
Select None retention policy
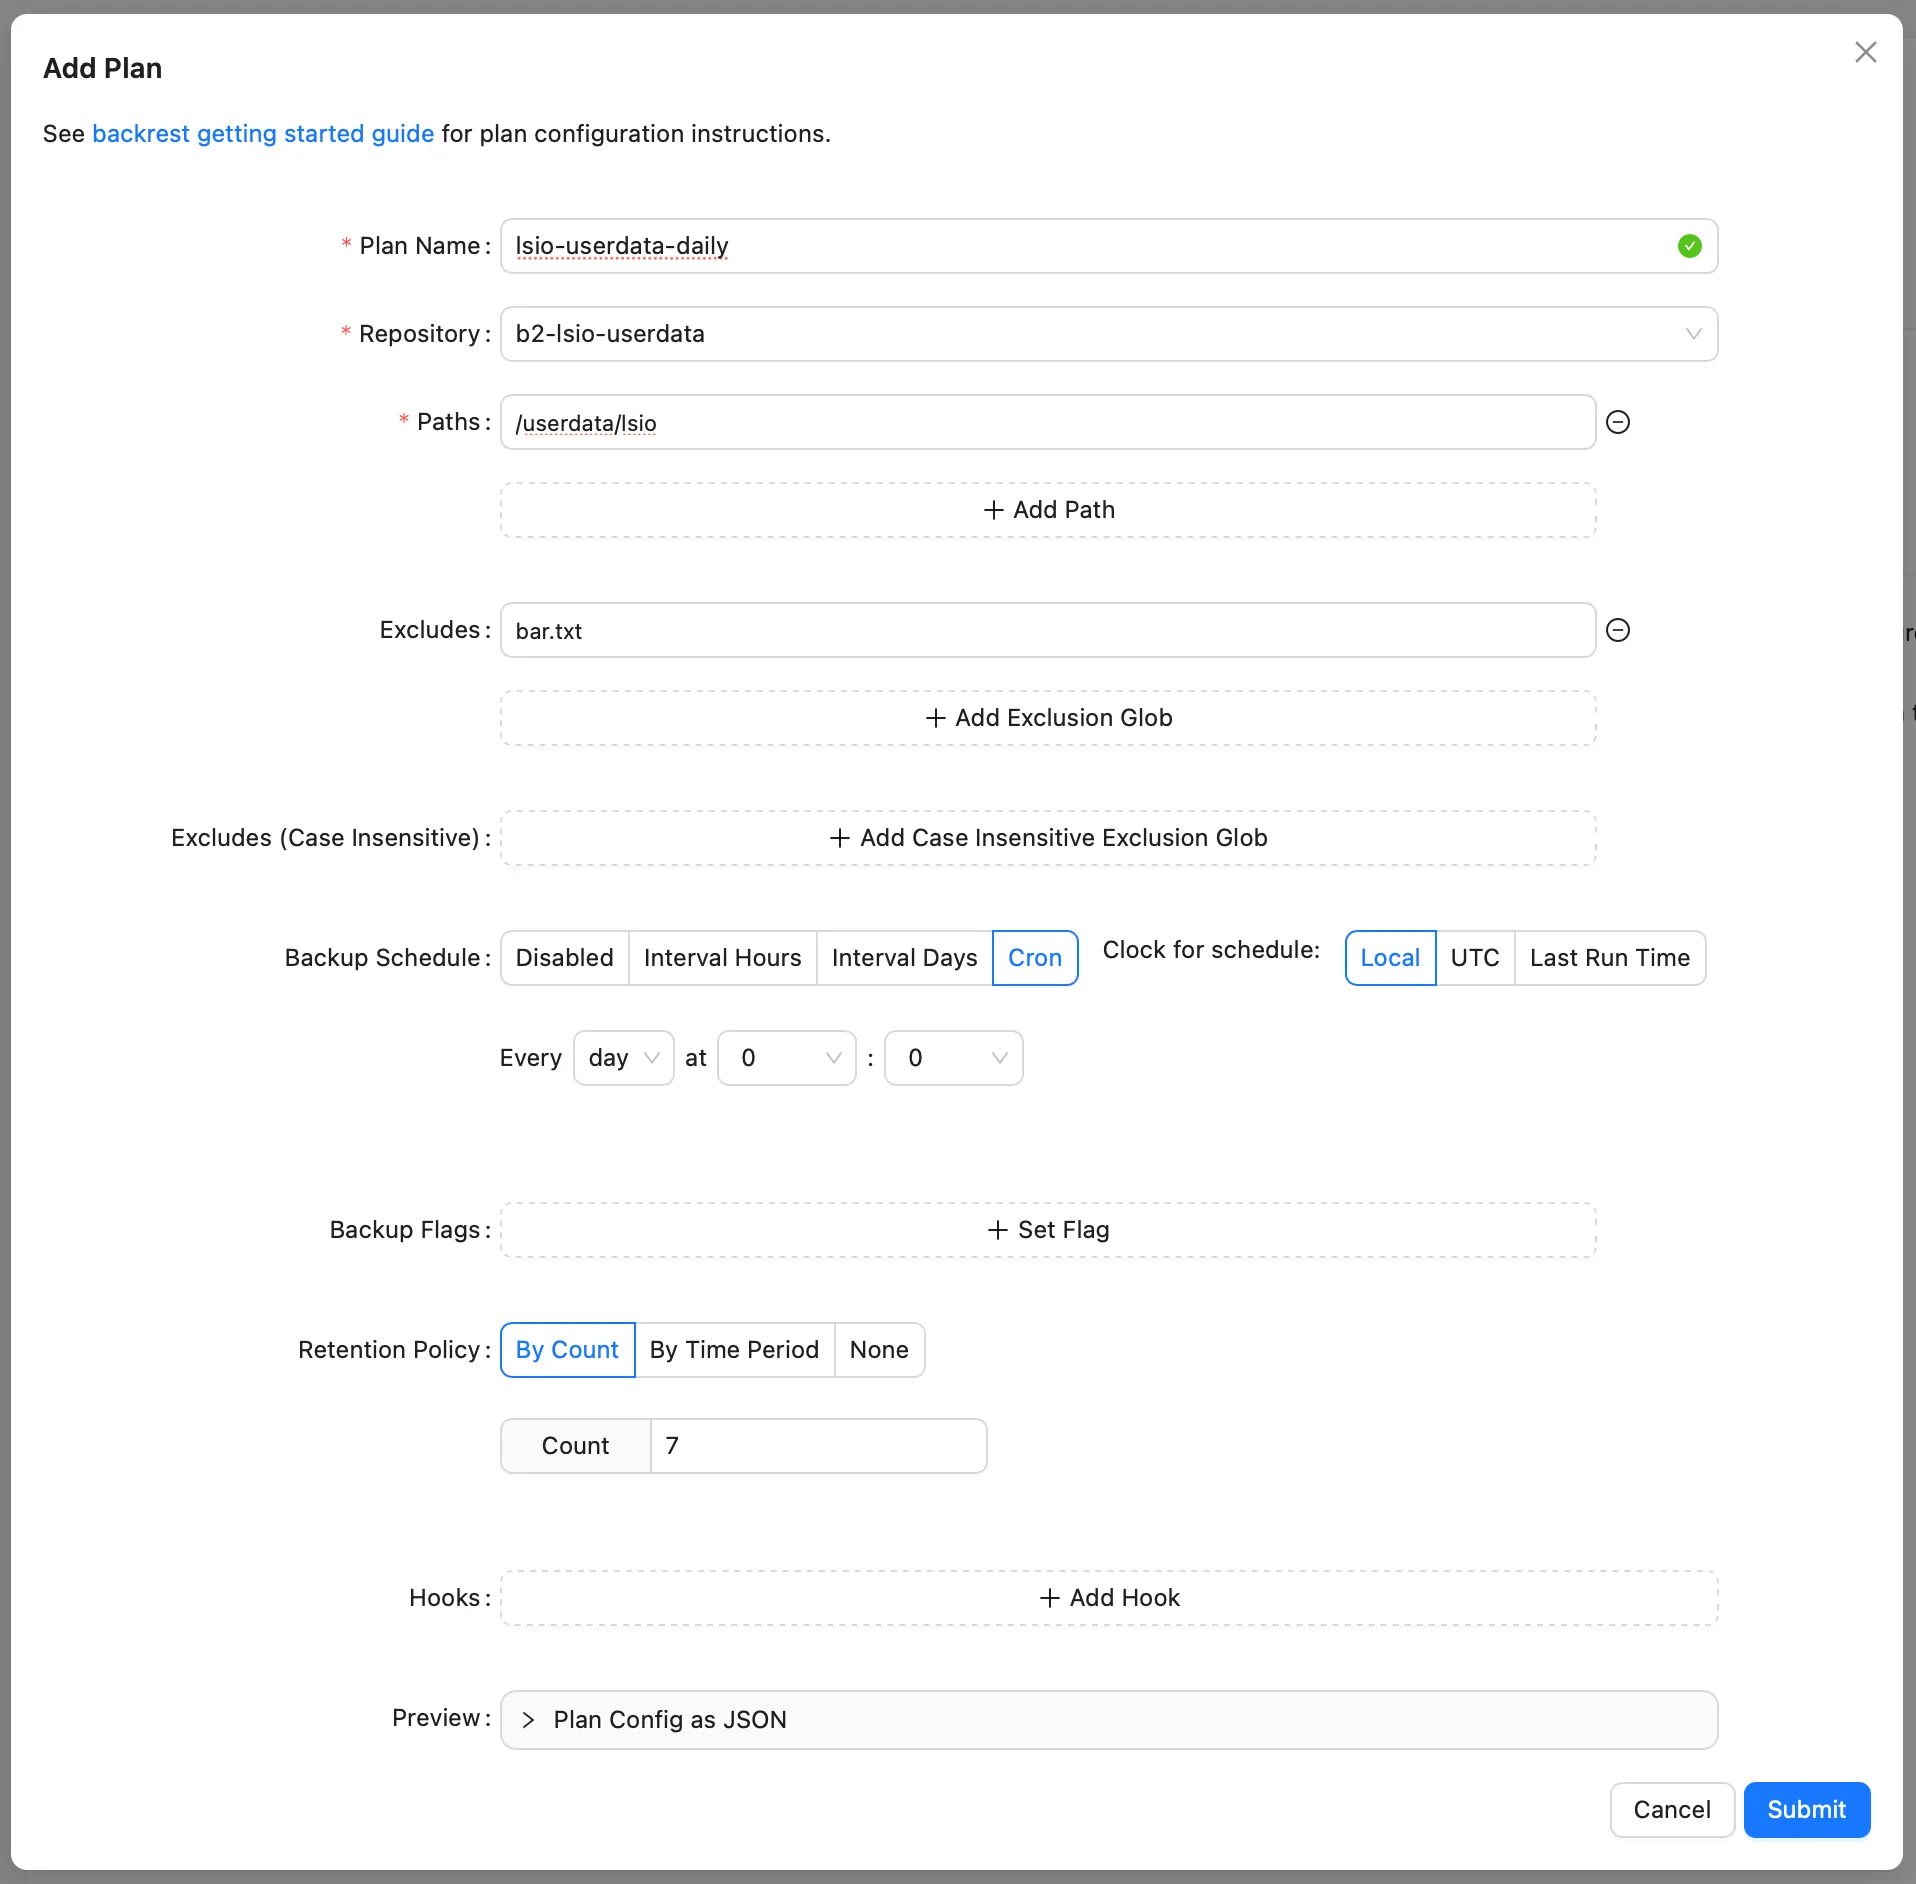click(879, 1350)
